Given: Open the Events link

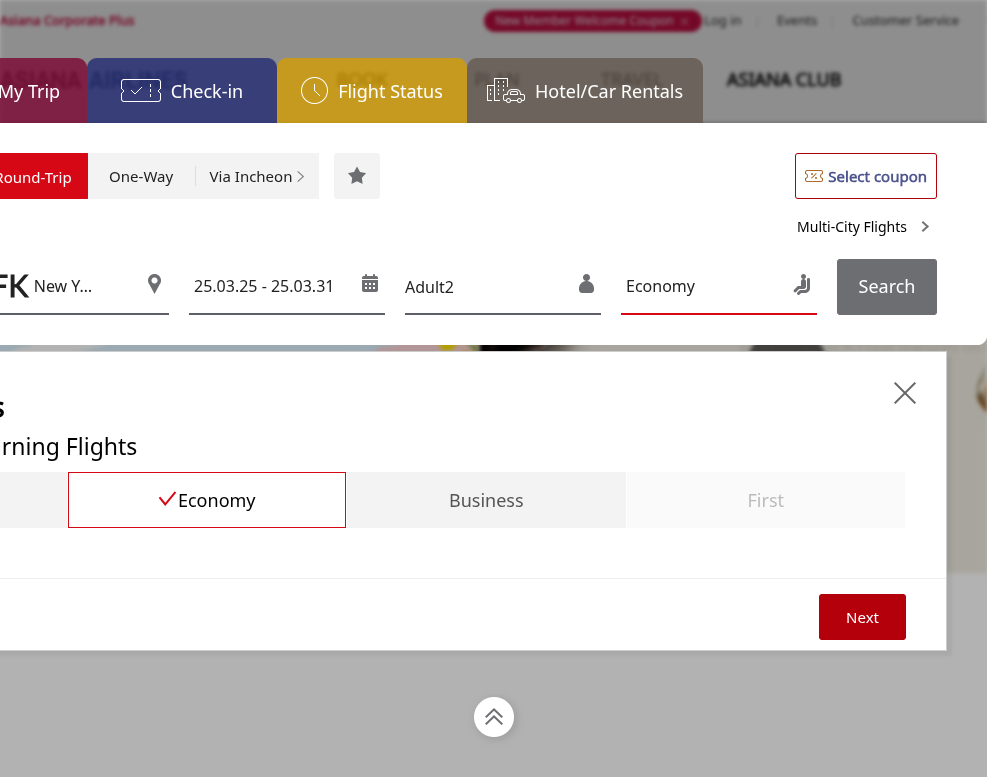Looking at the screenshot, I should (x=796, y=21).
